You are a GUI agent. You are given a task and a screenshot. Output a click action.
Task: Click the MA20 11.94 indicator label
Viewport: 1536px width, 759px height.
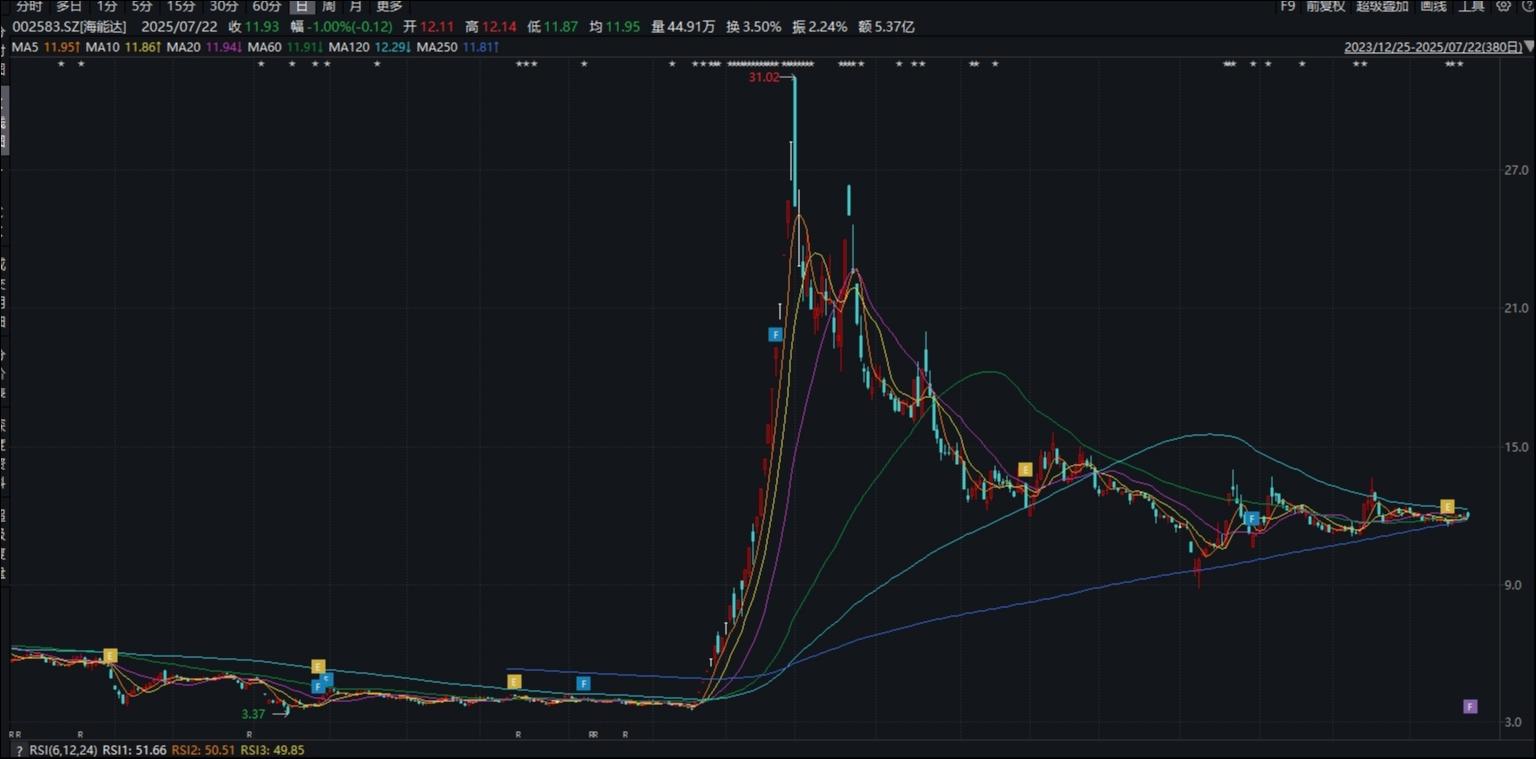click(205, 47)
